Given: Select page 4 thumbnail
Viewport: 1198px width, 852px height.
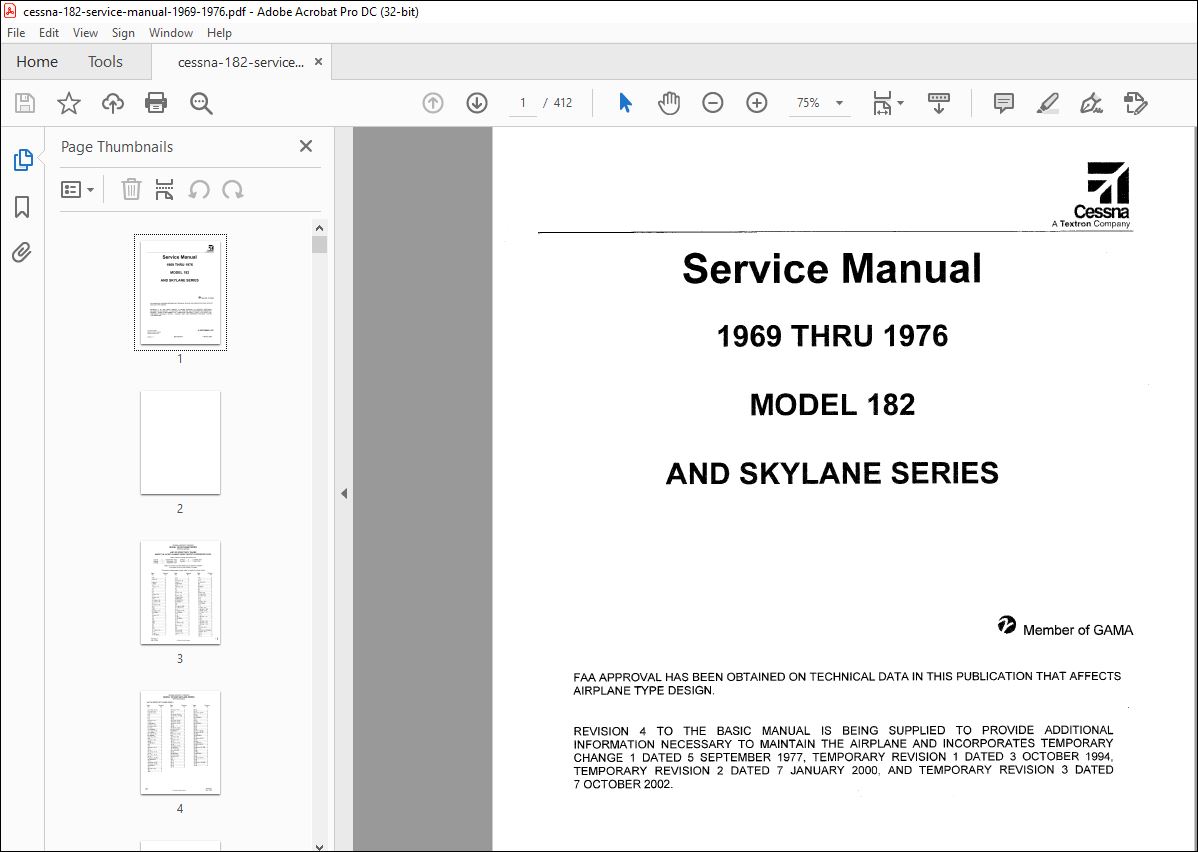Looking at the screenshot, I should tap(180, 743).
